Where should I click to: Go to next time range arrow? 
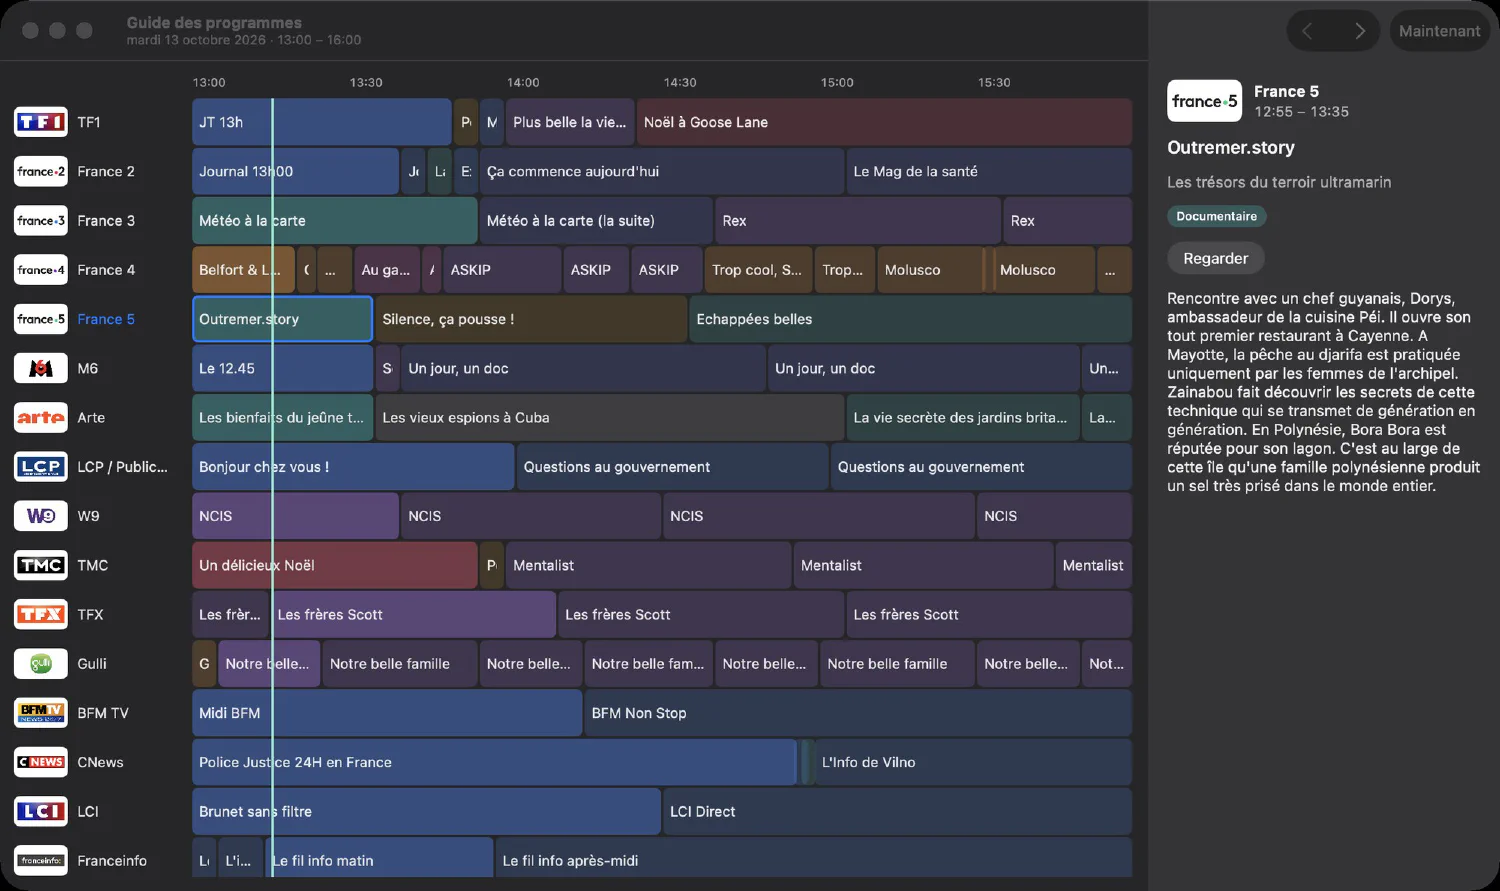pos(1359,31)
